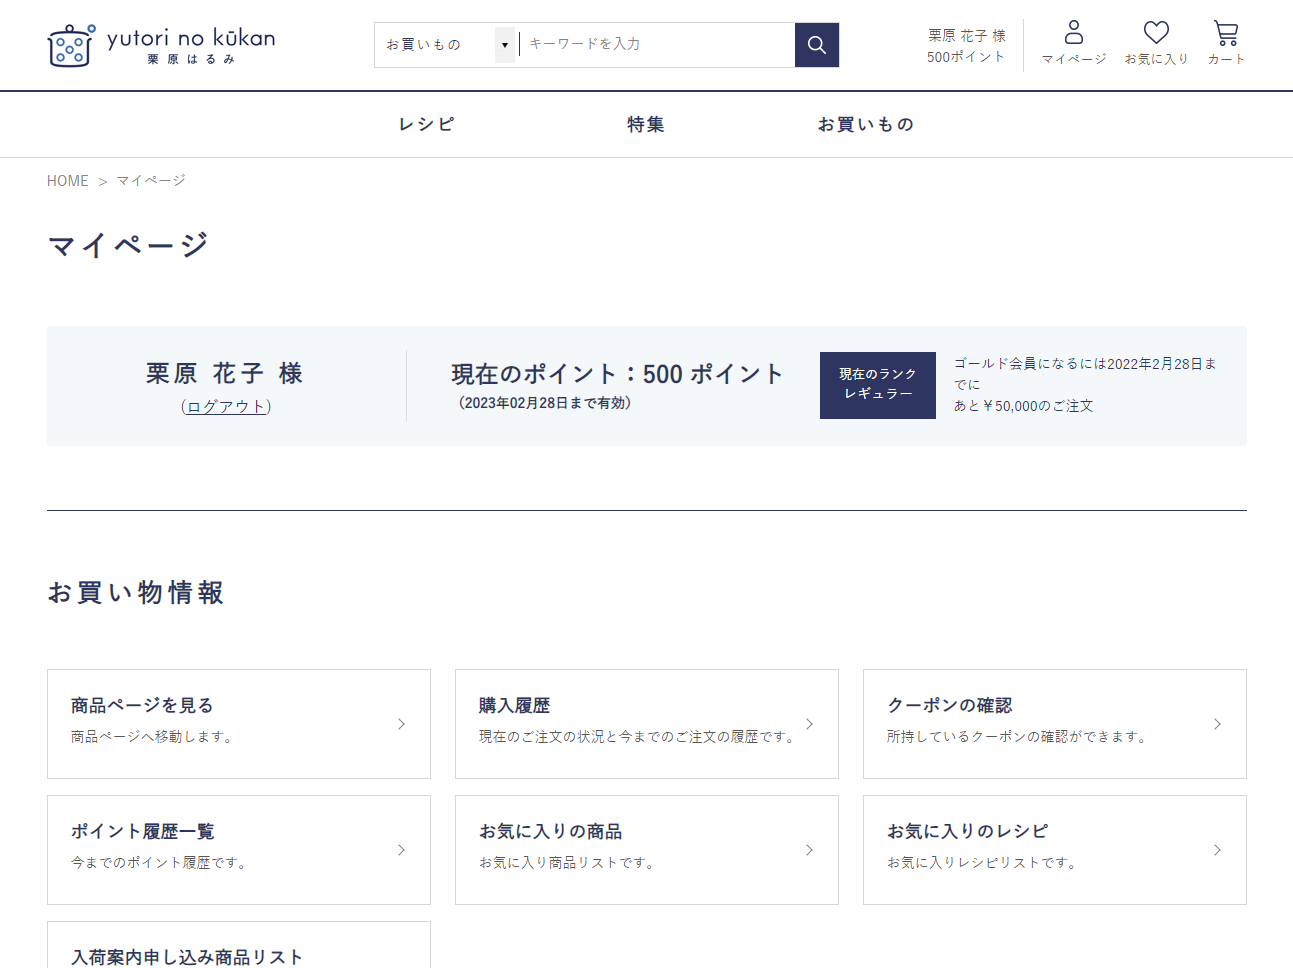Click the ログアウト link
Image resolution: width=1293 pixels, height=968 pixels.
click(226, 406)
